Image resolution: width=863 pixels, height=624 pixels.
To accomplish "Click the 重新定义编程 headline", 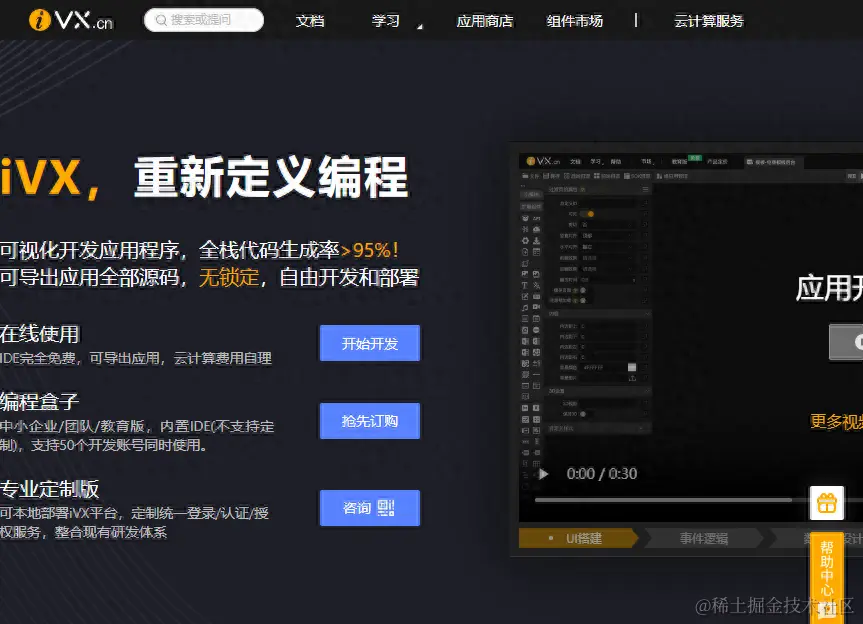I will 271,177.
